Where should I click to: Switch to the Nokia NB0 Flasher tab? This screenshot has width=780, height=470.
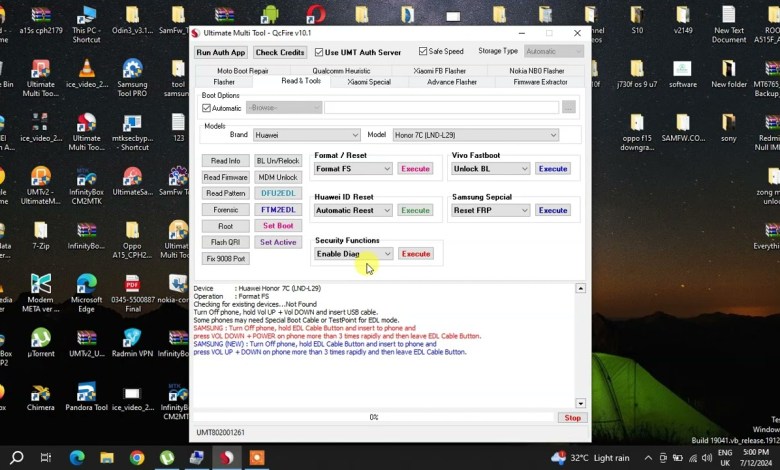tap(537, 71)
